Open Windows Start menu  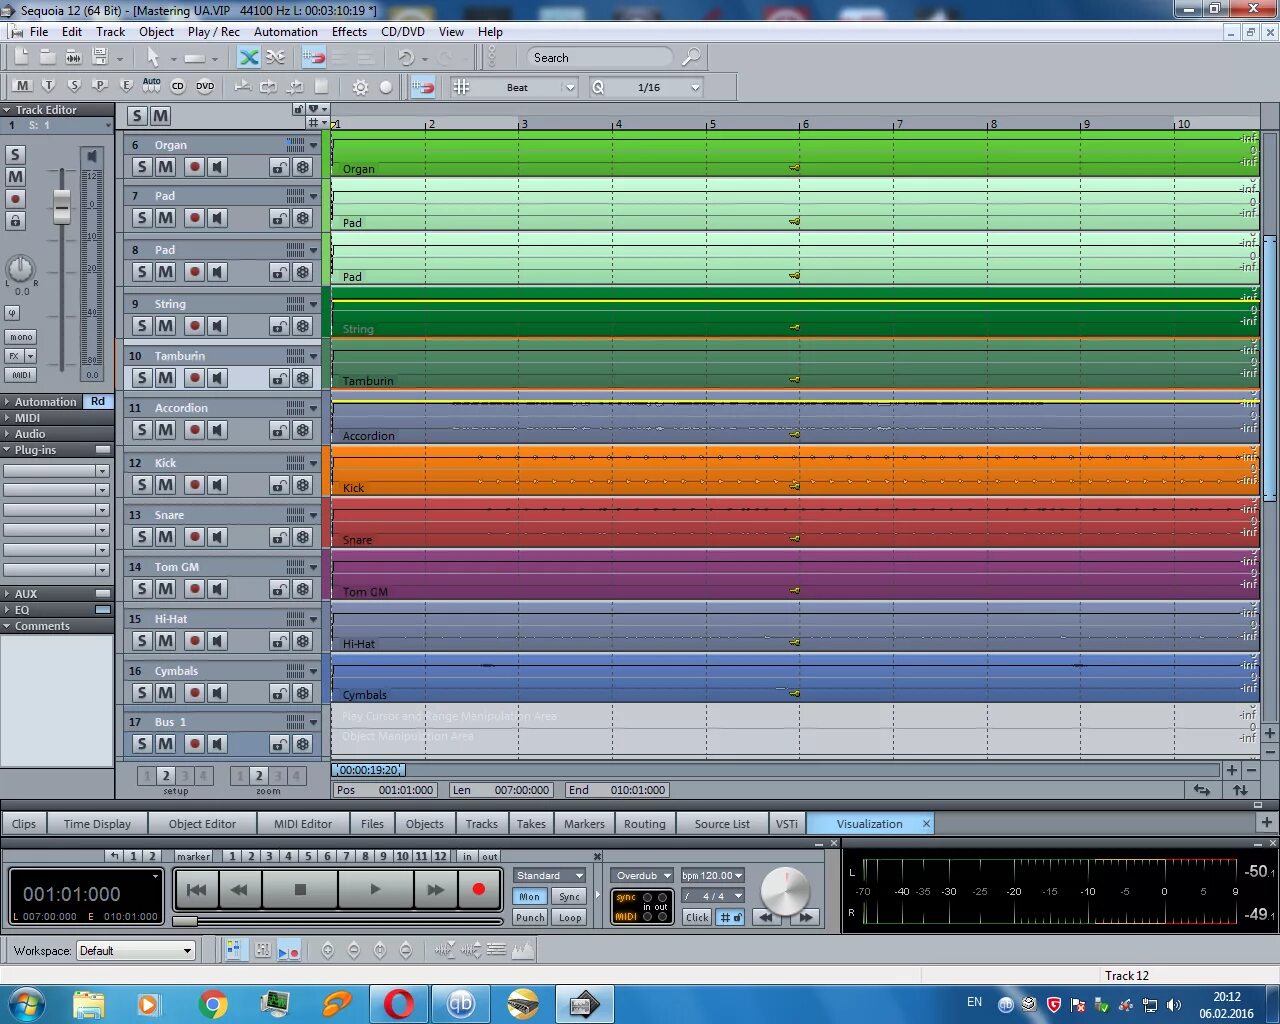point(25,1004)
